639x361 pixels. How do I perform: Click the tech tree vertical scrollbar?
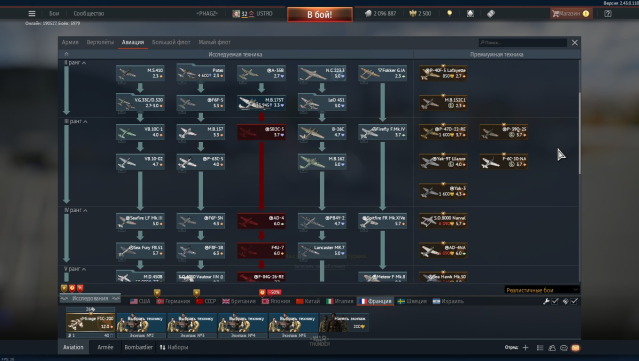click(580, 133)
